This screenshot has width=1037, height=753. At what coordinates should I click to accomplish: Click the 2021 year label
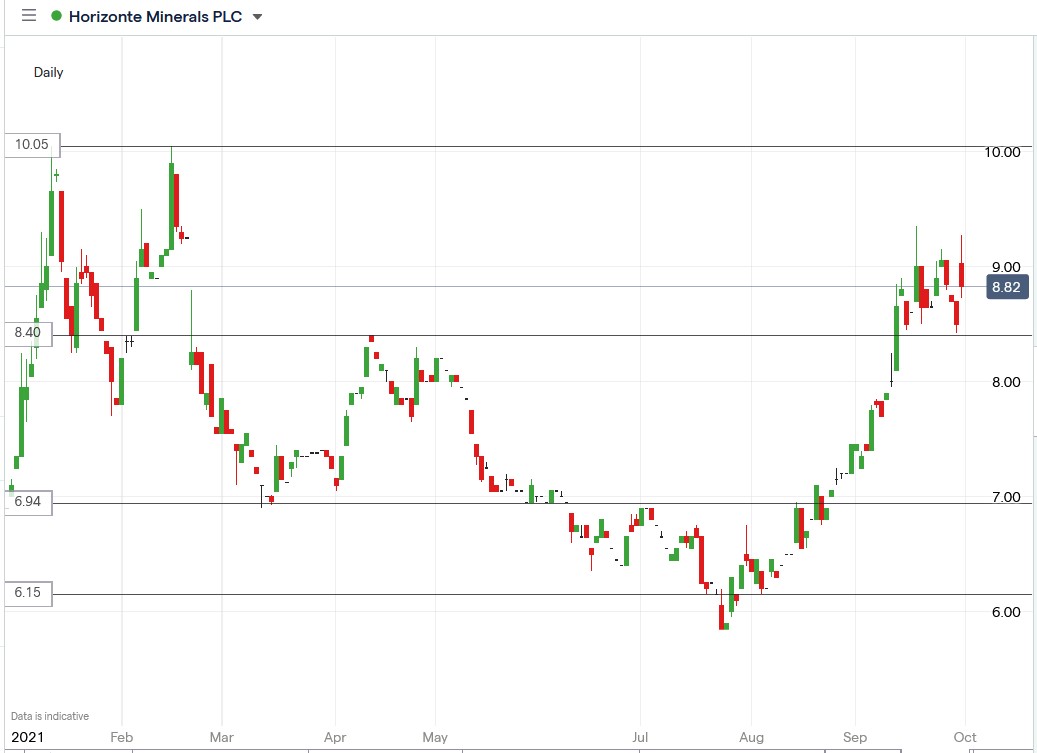[27, 737]
